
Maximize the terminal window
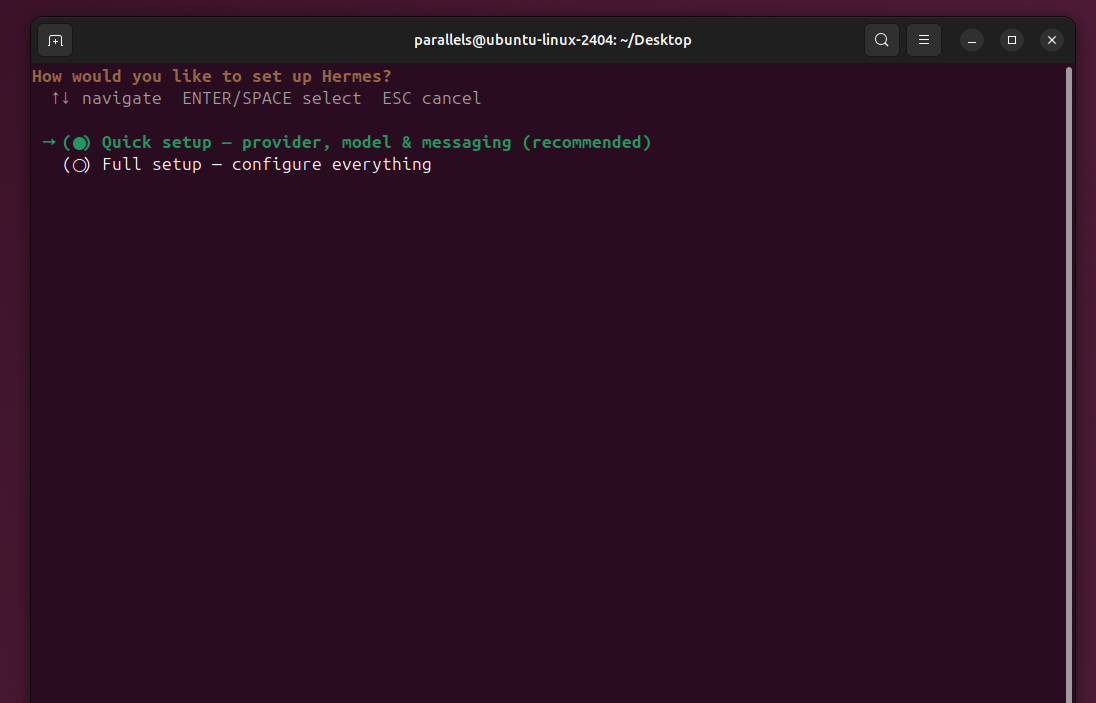1011,41
